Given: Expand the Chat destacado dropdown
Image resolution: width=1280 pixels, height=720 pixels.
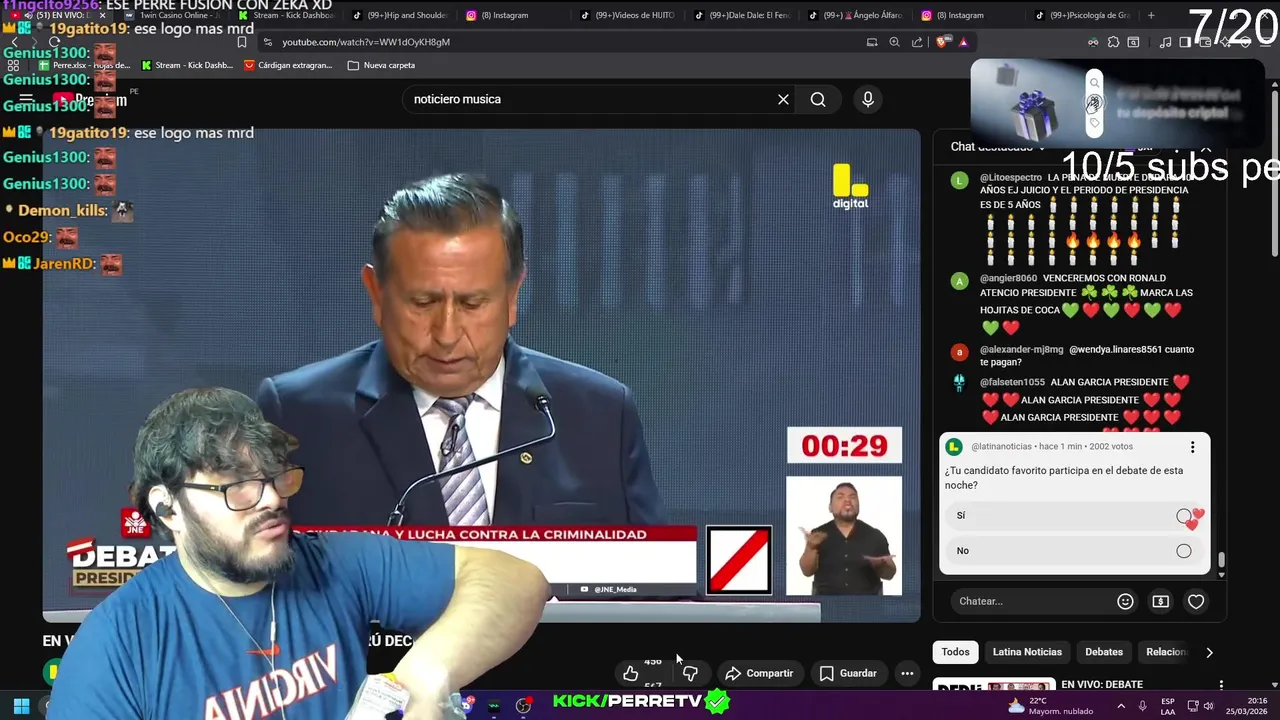Looking at the screenshot, I should point(1000,147).
